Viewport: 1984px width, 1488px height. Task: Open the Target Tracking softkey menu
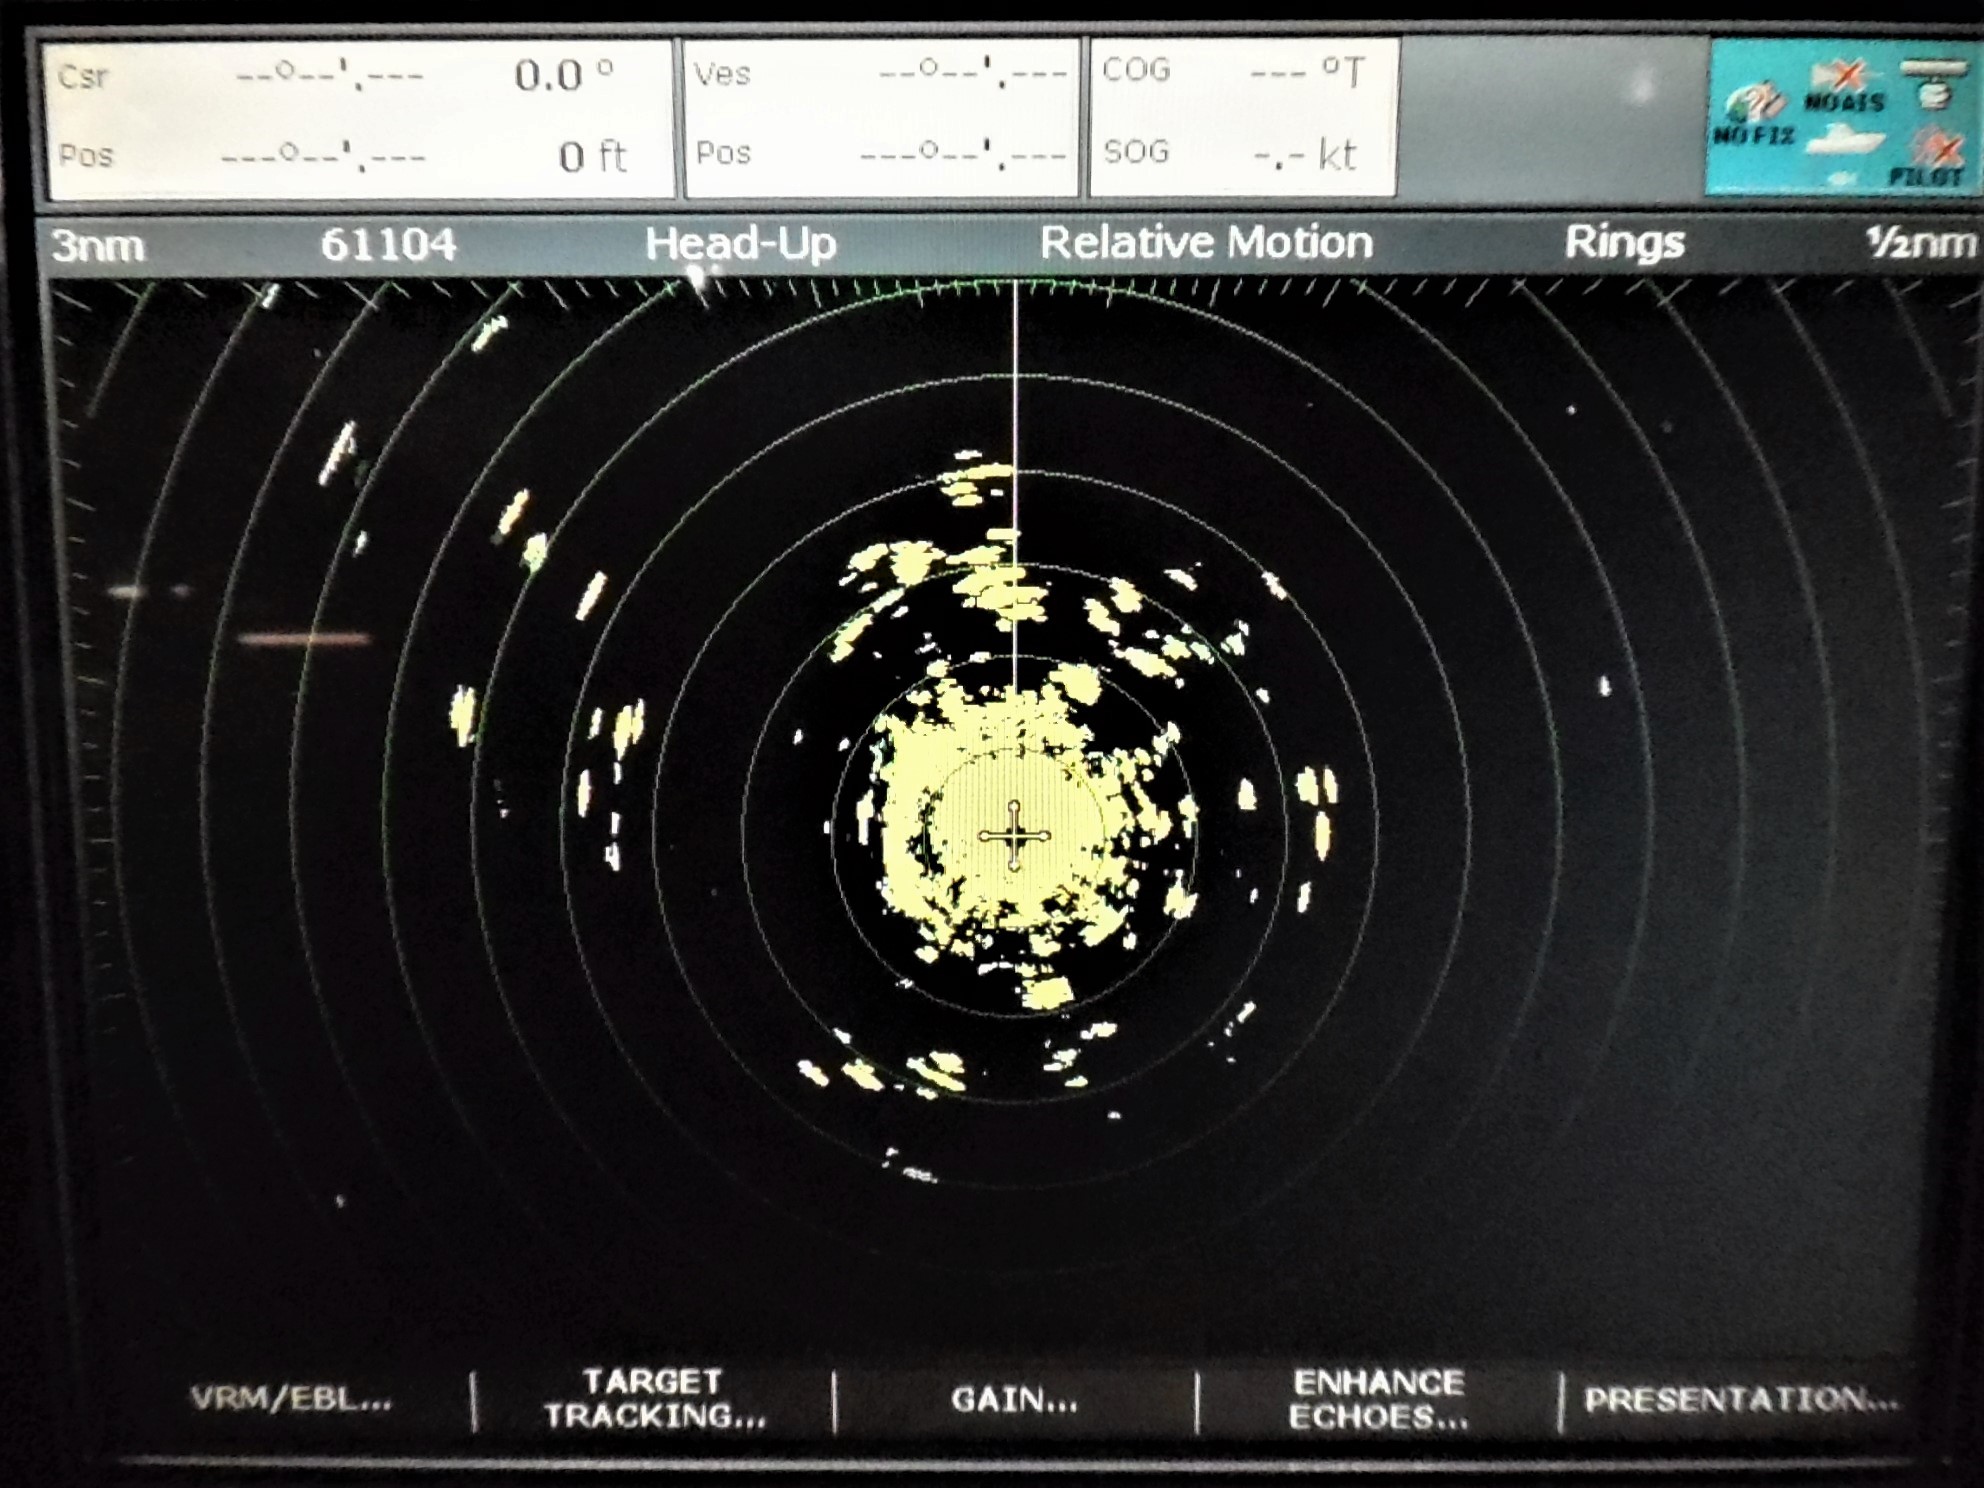655,1398
